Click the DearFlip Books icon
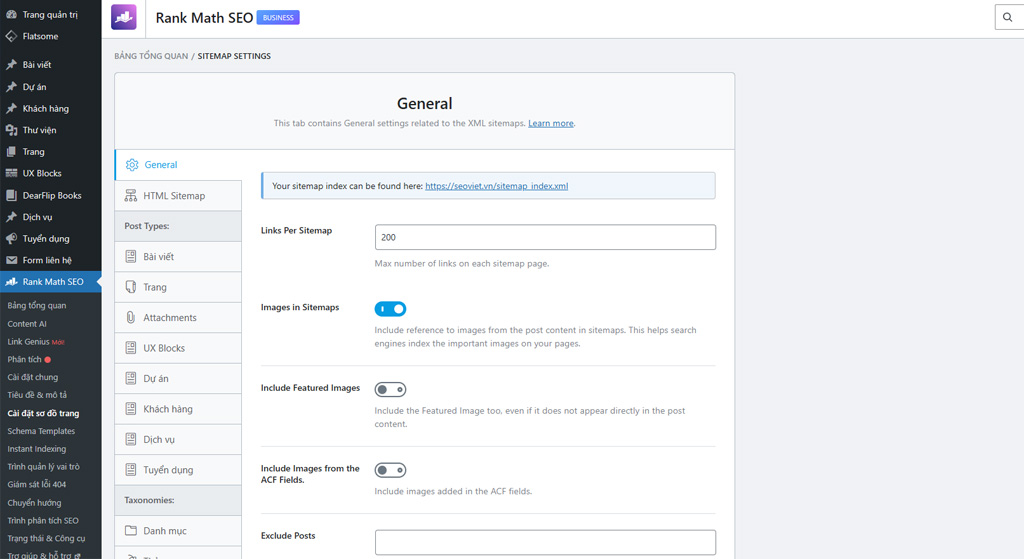This screenshot has width=1024, height=559. (x=11, y=195)
